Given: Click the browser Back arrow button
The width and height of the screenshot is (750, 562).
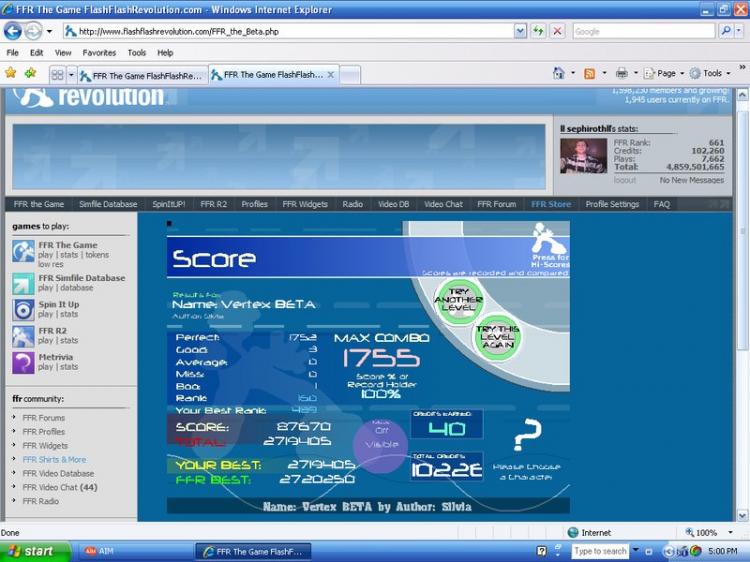Looking at the screenshot, I should tap(13, 31).
